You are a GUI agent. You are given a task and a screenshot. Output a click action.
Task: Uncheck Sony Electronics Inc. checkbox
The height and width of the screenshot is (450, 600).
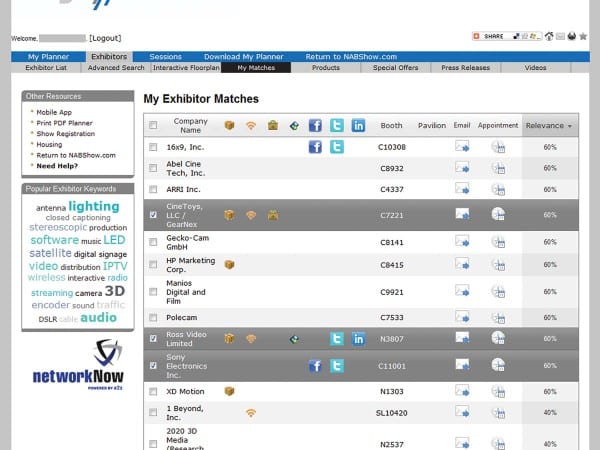tap(153, 366)
